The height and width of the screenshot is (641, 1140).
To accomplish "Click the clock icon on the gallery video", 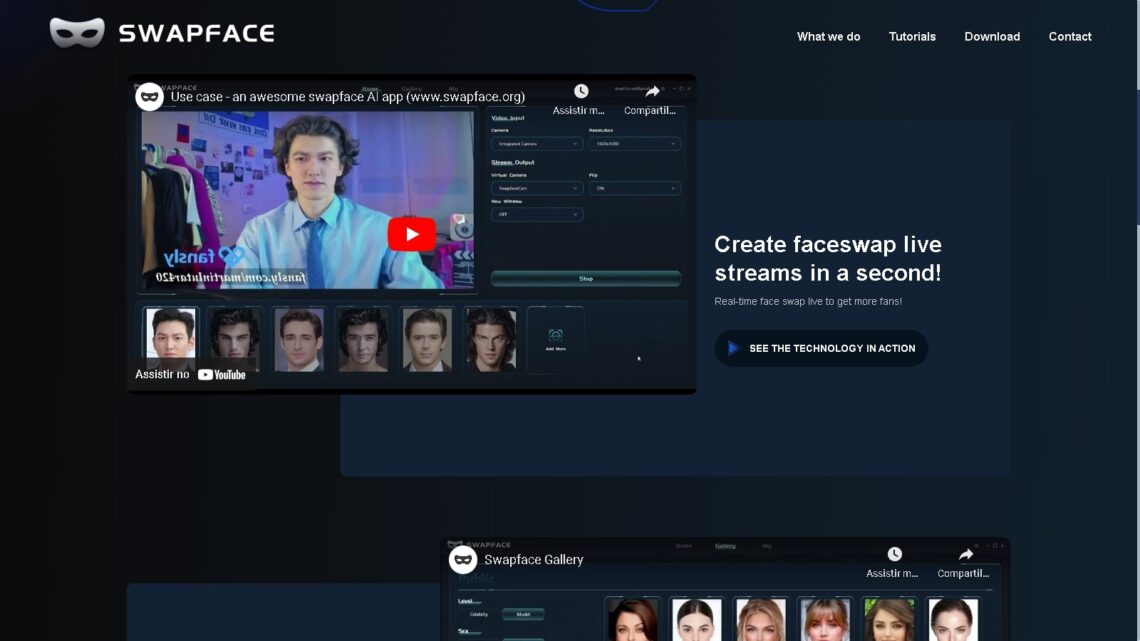I will click(893, 552).
